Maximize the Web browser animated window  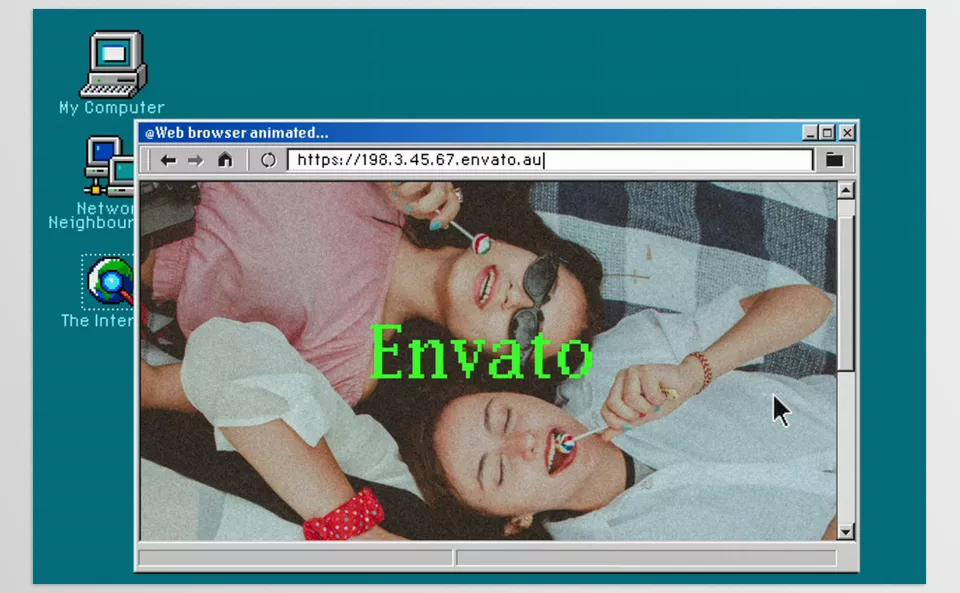click(827, 133)
